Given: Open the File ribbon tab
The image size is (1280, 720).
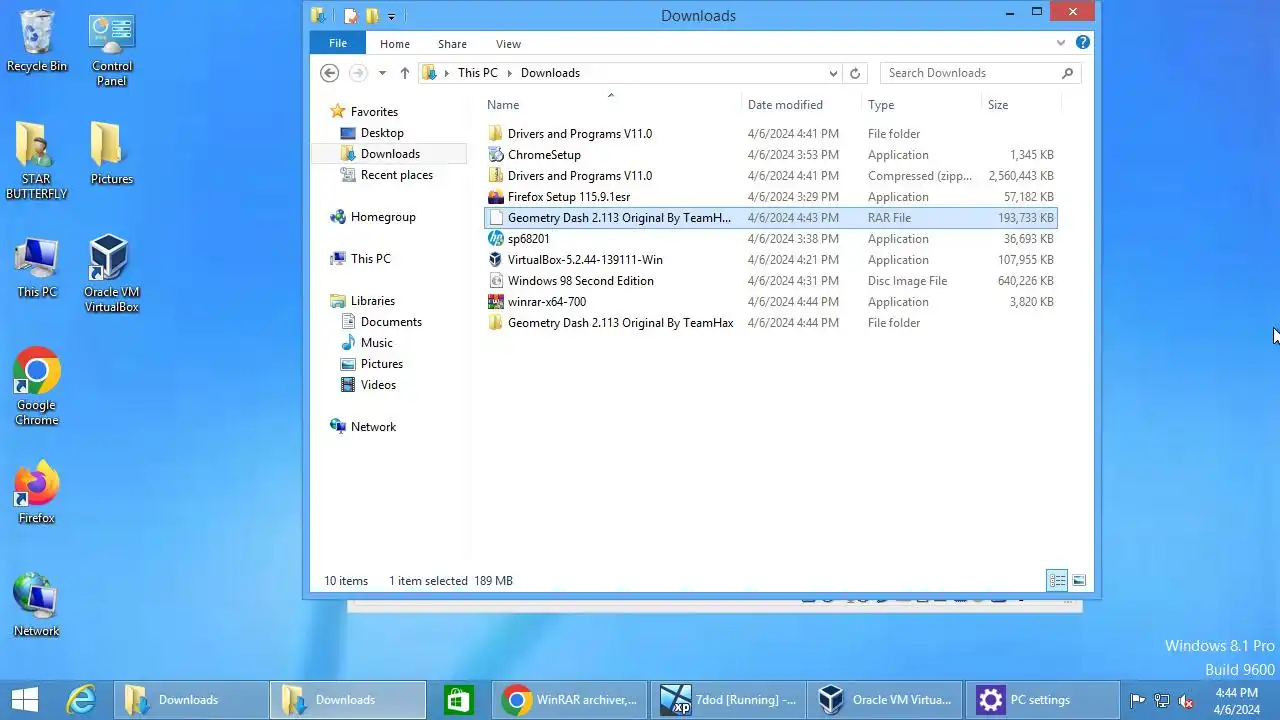Looking at the screenshot, I should pos(338,43).
